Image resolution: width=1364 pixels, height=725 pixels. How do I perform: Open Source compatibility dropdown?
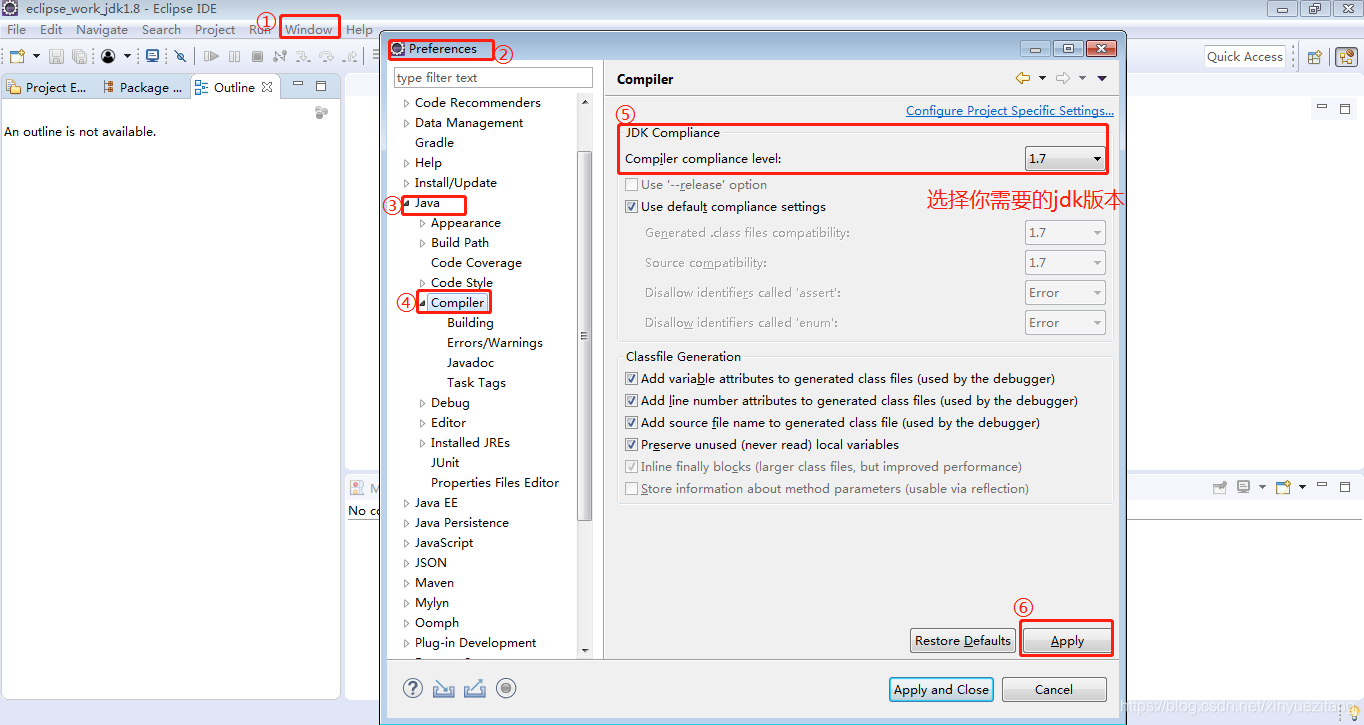1065,263
